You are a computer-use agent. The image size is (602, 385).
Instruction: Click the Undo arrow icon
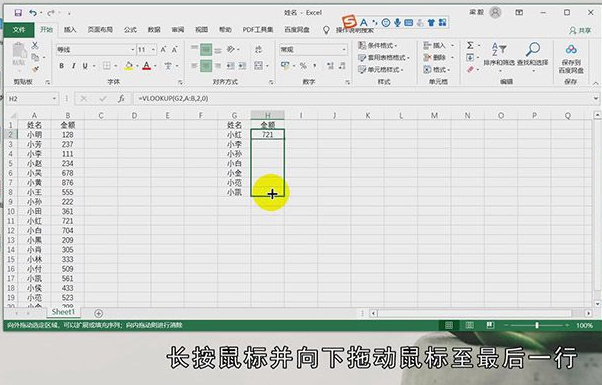coord(33,13)
